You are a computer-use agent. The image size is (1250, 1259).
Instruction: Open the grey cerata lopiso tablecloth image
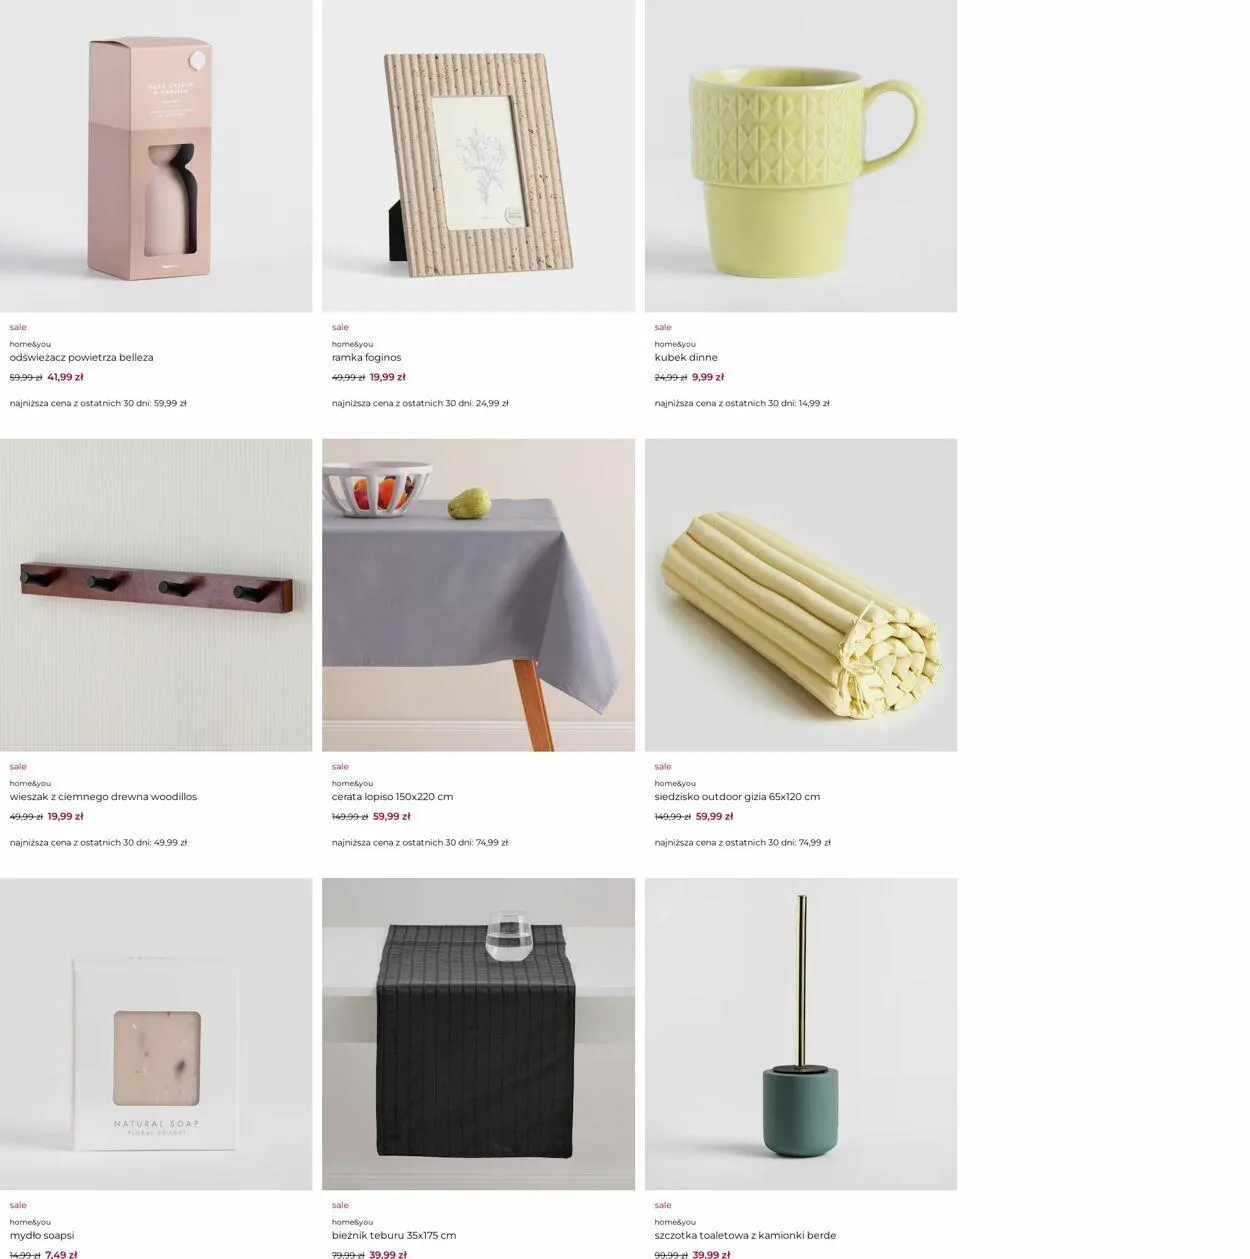point(478,595)
